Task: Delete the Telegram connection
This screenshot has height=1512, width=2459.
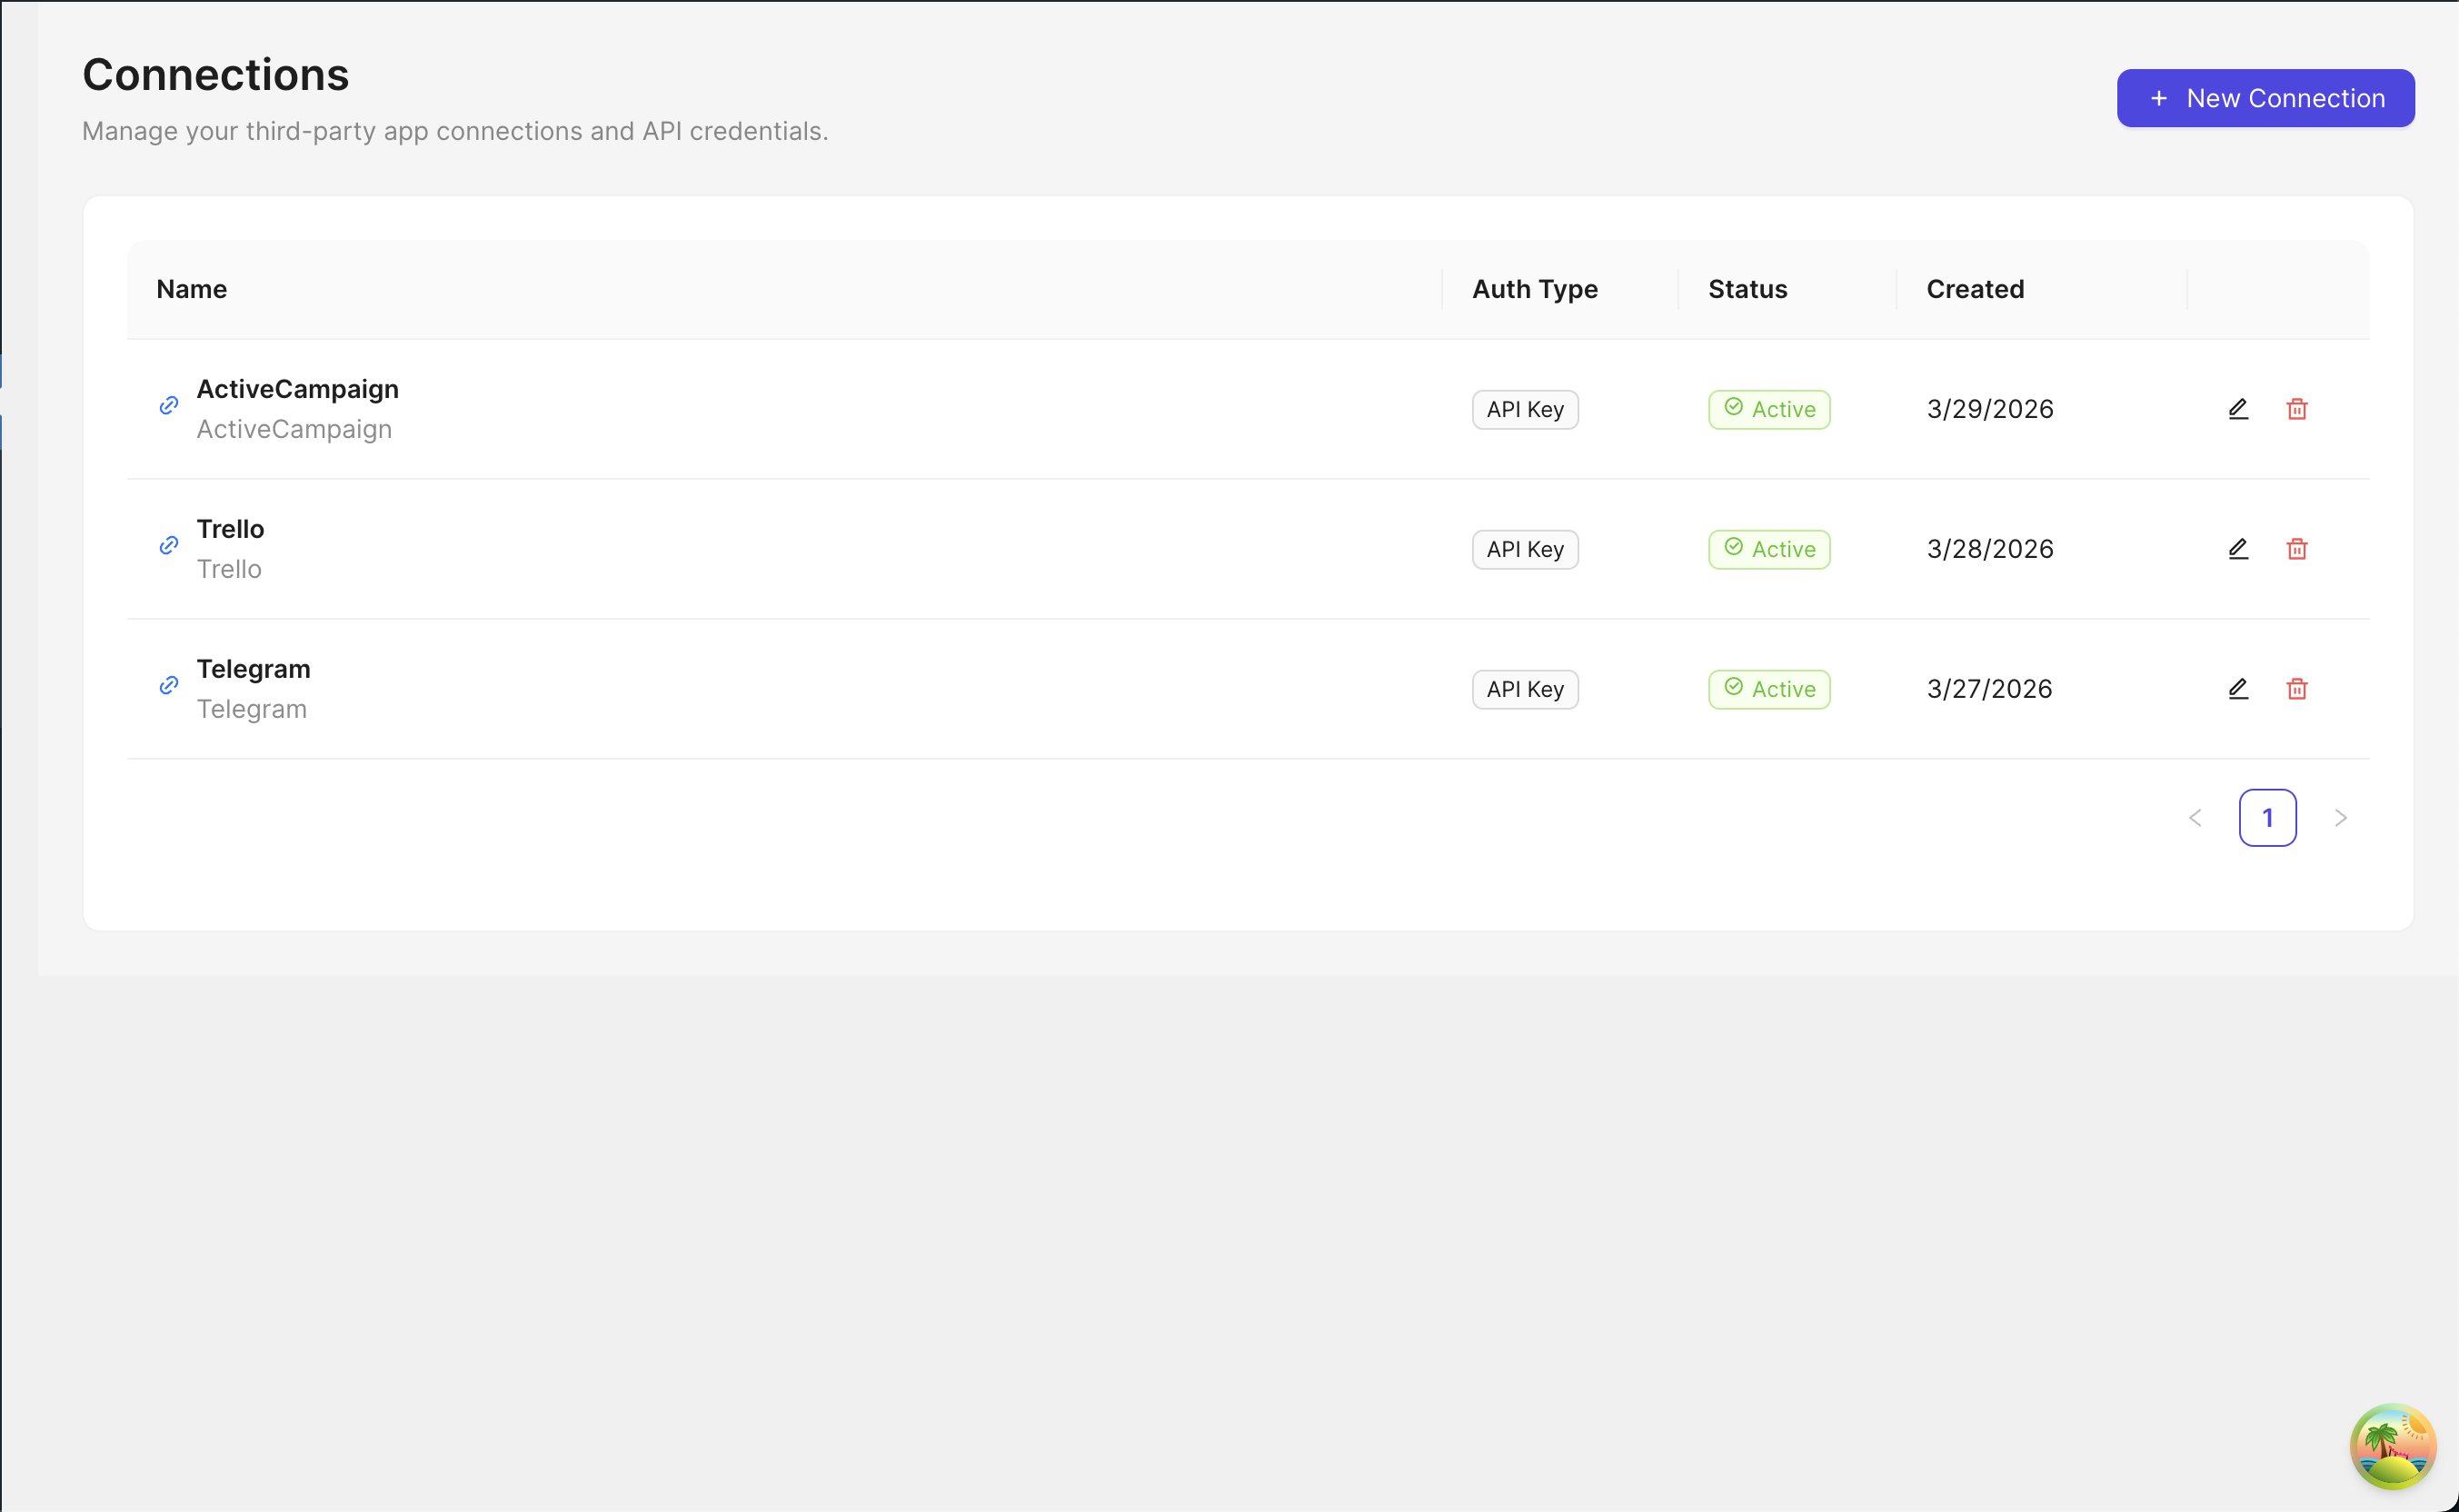Action: click(2296, 688)
